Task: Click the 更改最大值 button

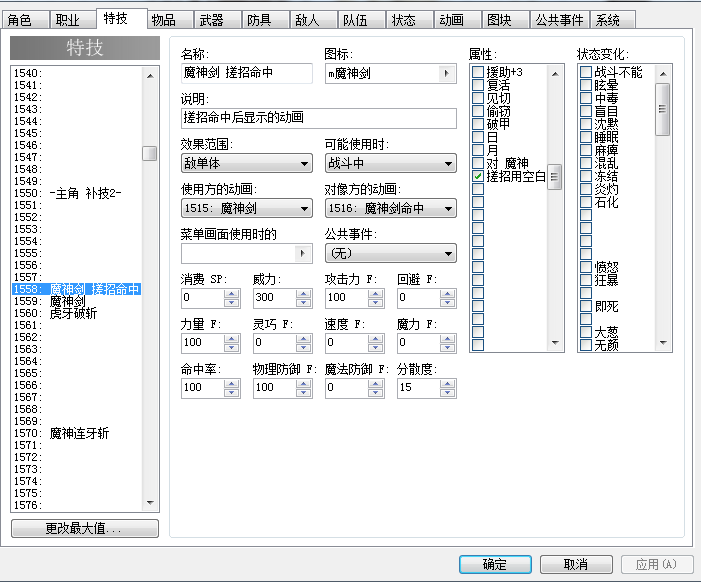Action: coord(84,528)
